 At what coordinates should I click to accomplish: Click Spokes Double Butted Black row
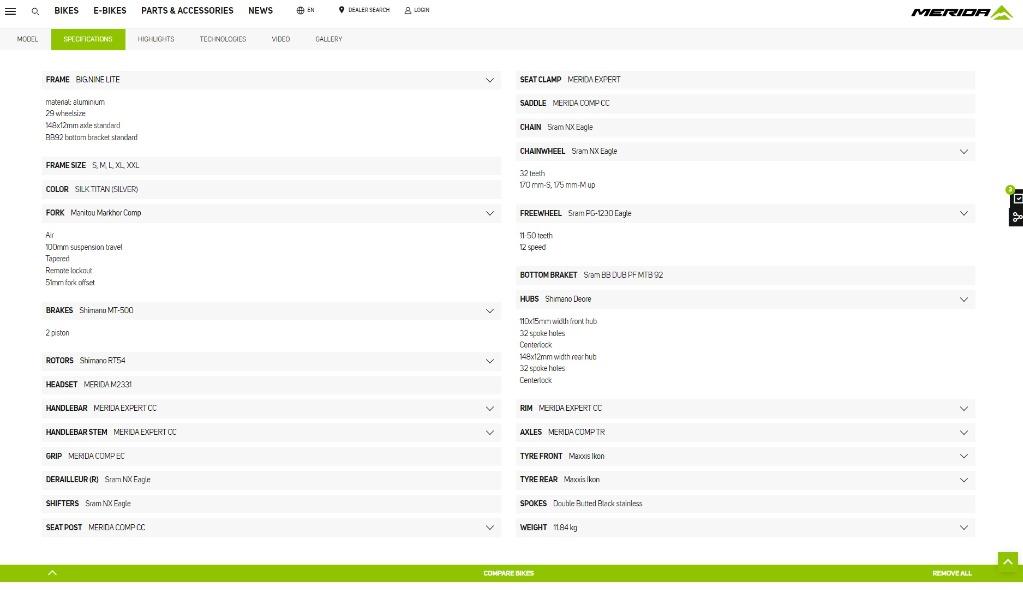(x=746, y=504)
